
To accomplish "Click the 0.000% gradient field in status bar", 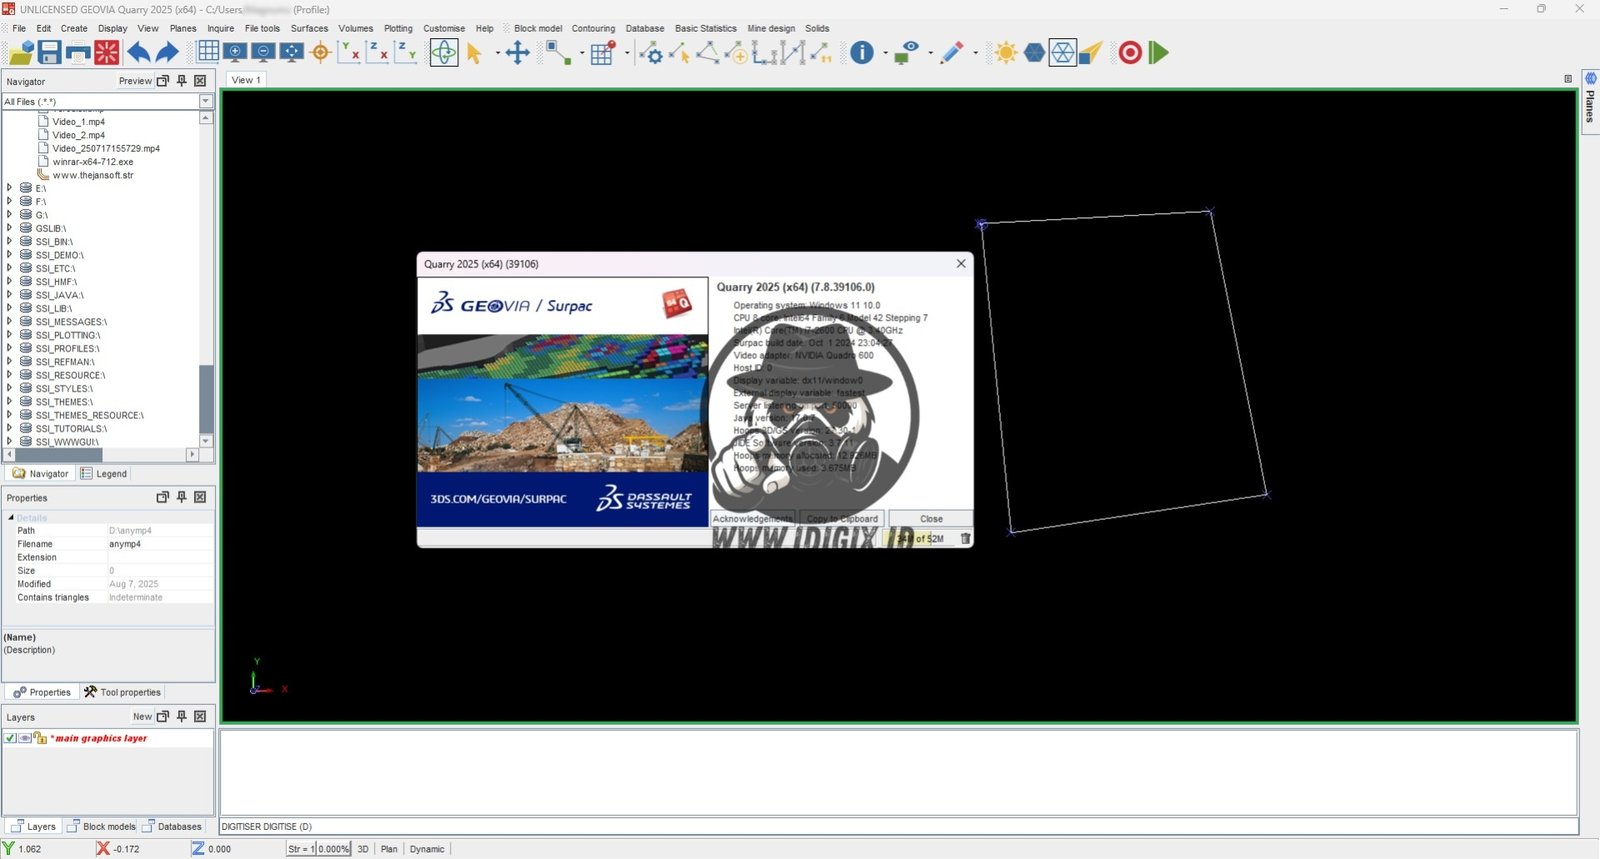I will pos(333,849).
